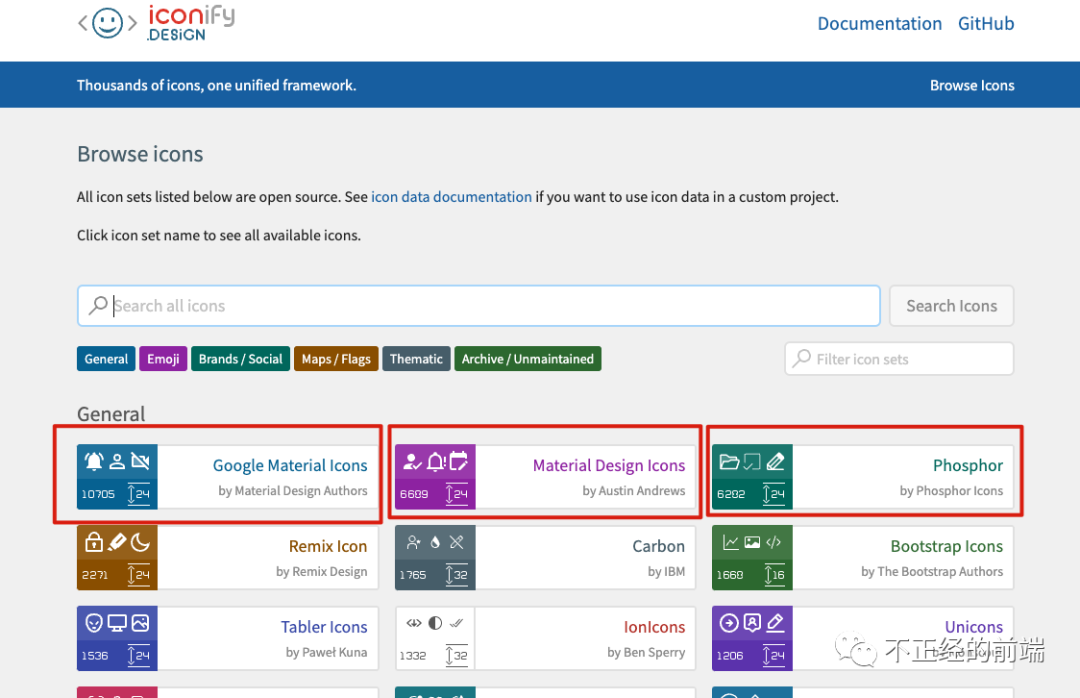Click image icon in Bootstrap Icons tile
1080x698 pixels.
[752, 542]
